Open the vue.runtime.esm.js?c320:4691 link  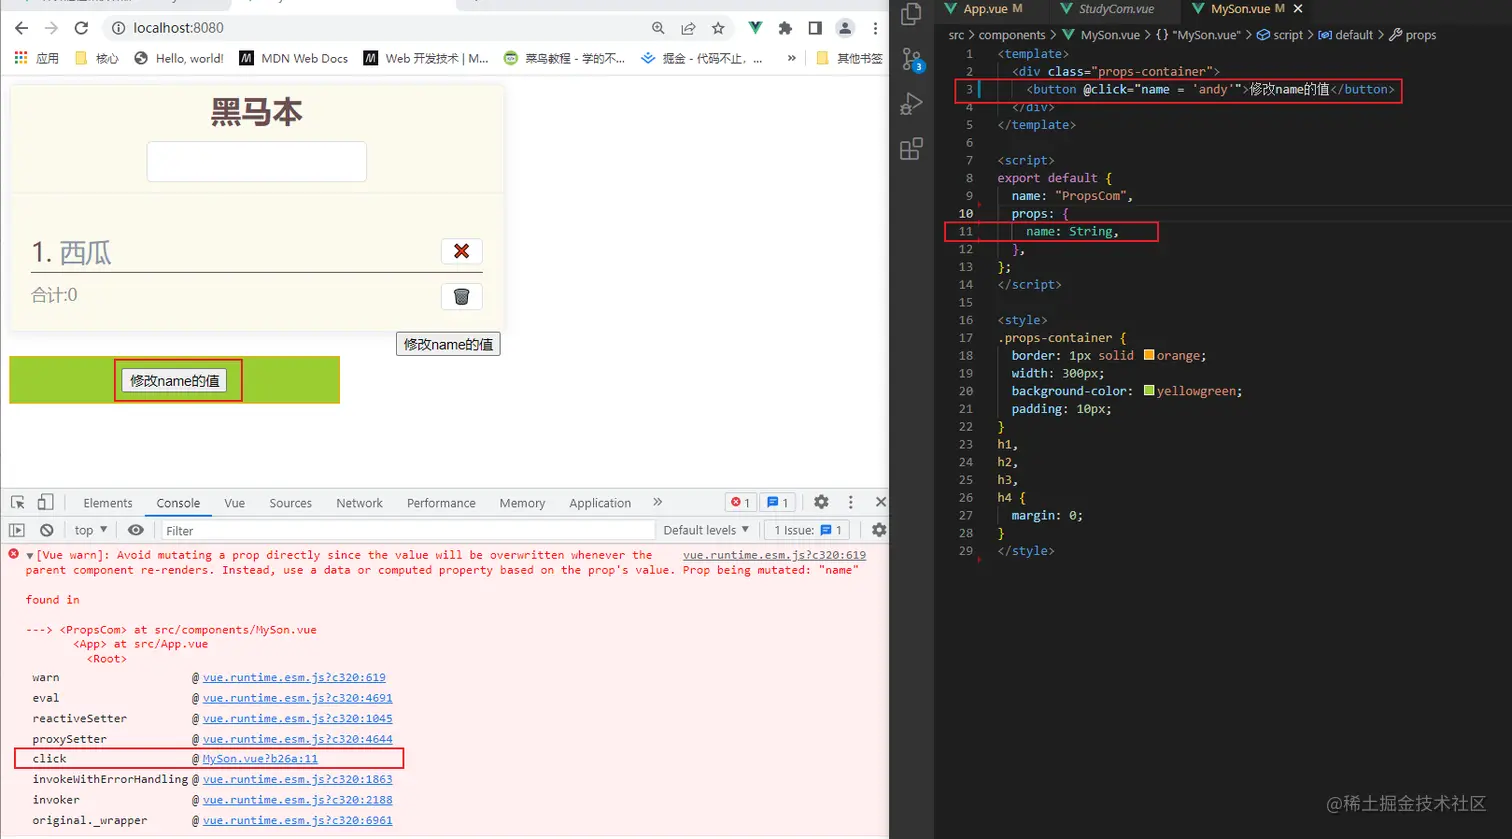click(x=298, y=698)
